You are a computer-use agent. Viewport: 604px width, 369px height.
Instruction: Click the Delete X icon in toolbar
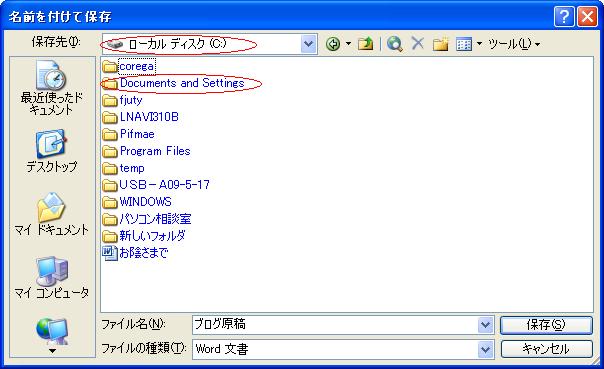click(x=418, y=44)
